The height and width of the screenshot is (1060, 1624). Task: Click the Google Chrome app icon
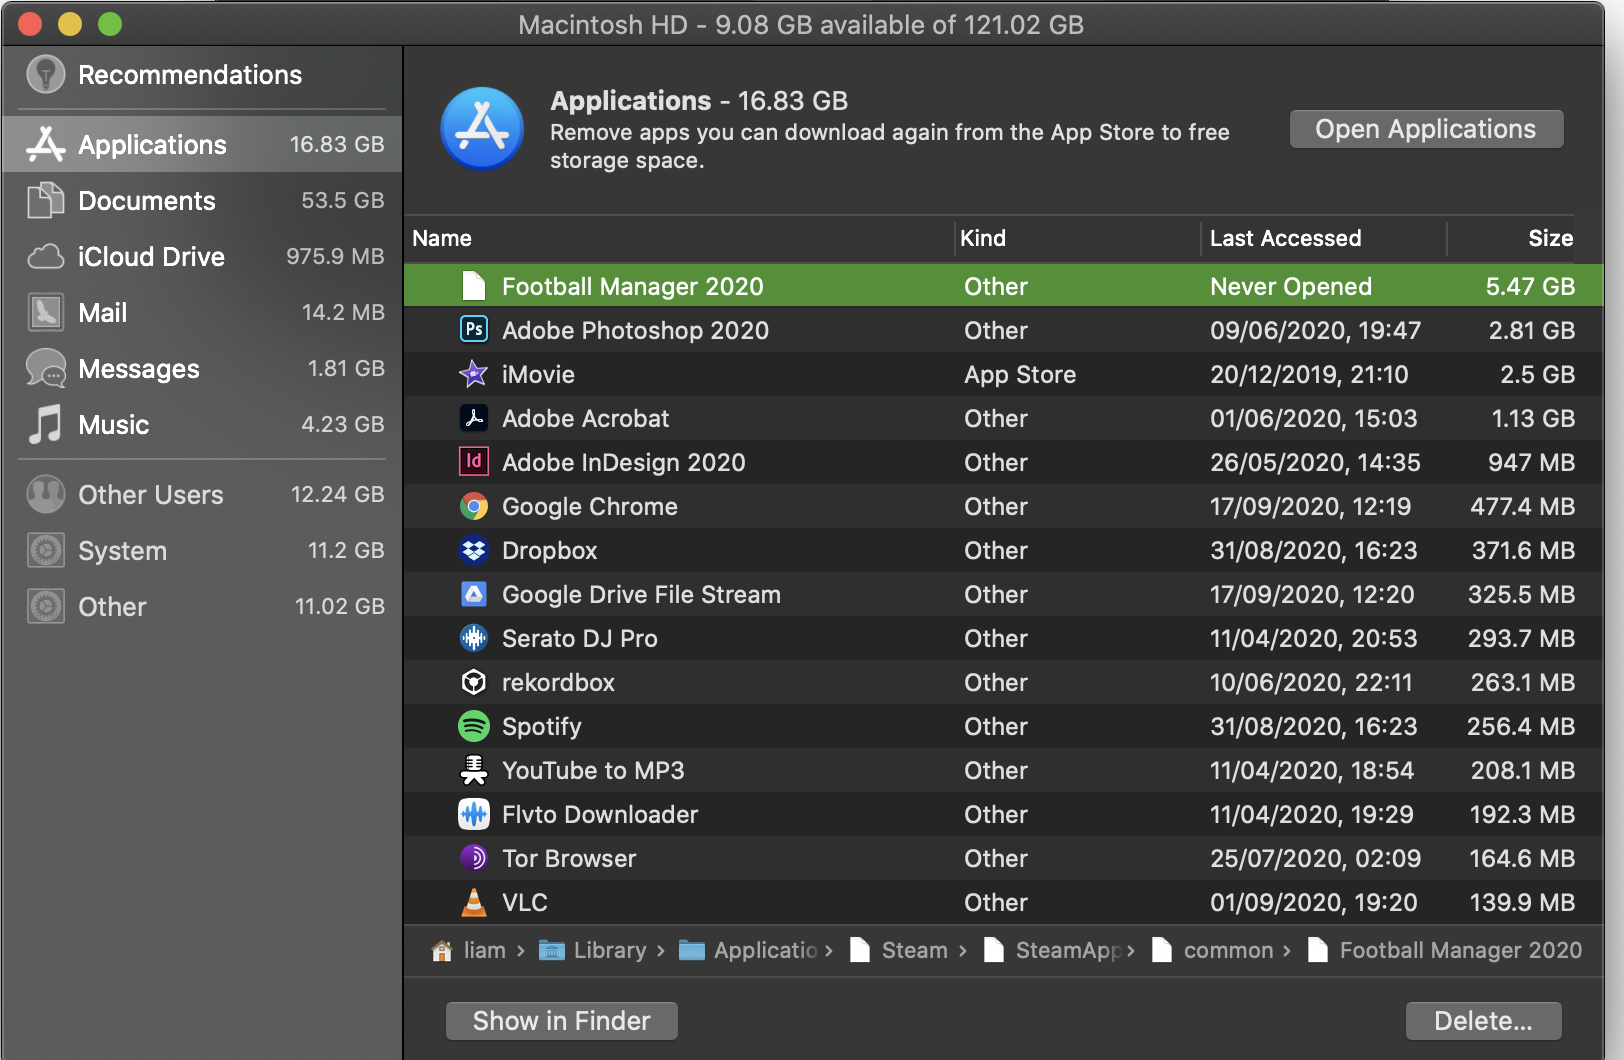coord(473,506)
